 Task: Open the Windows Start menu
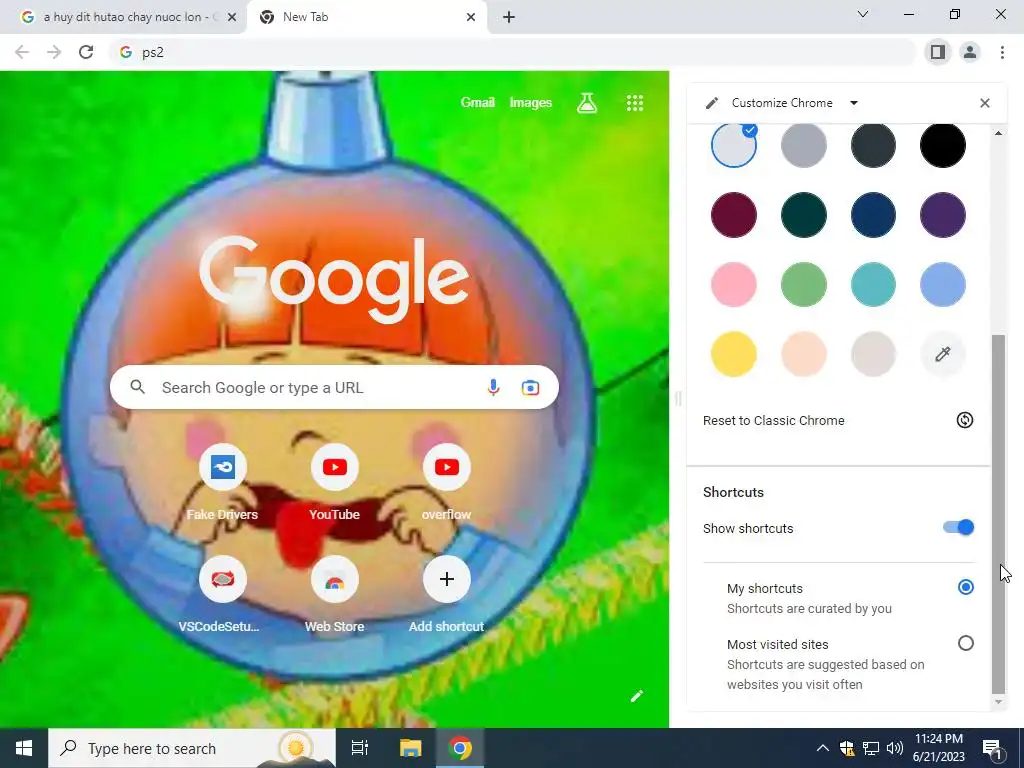pos(24,748)
